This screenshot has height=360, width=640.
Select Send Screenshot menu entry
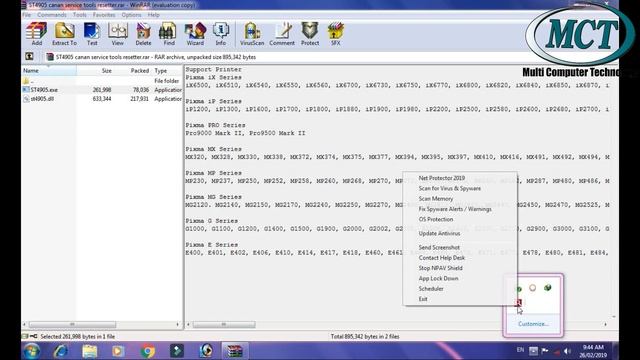pyautogui.click(x=439, y=247)
